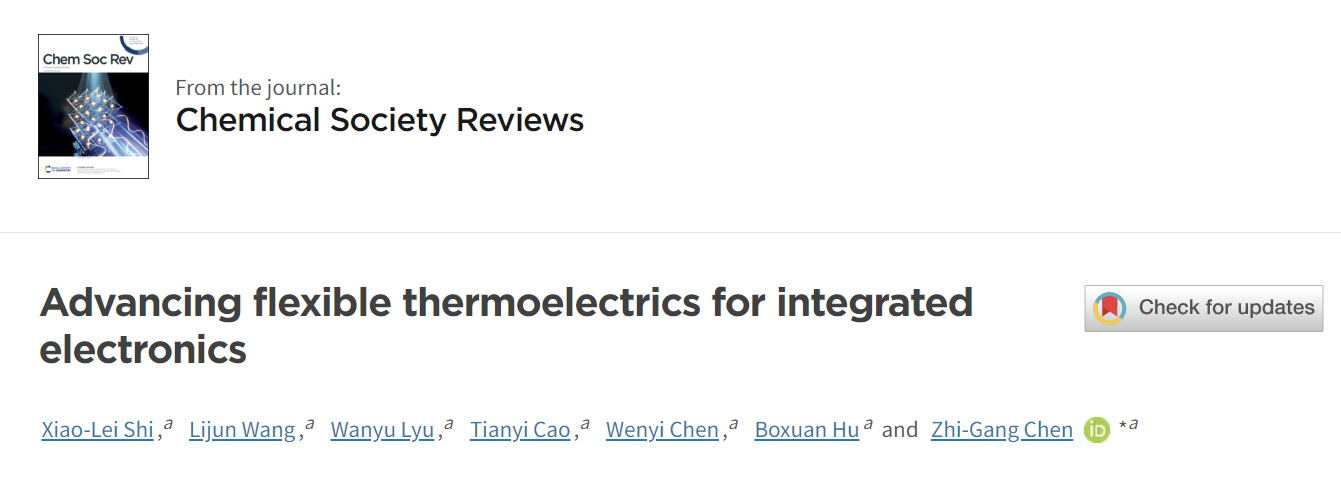Open the Chemical Society Reviews journal heading
The width and height of the screenshot is (1341, 477).
point(380,120)
